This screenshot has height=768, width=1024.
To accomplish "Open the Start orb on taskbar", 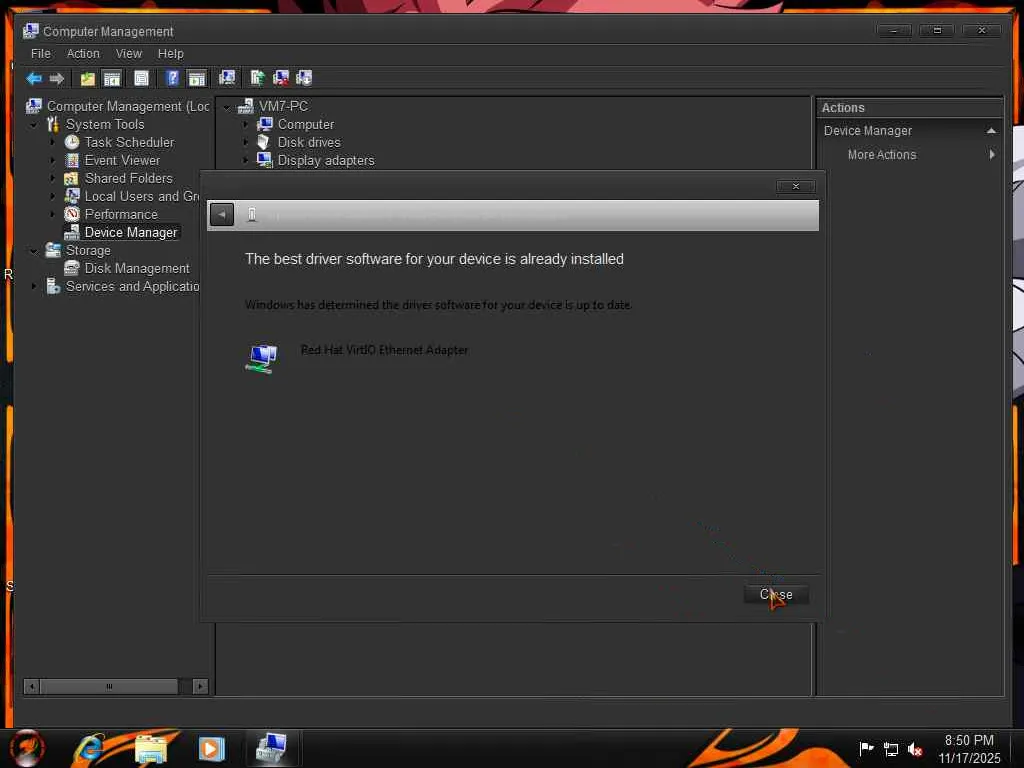I will pyautogui.click(x=27, y=748).
